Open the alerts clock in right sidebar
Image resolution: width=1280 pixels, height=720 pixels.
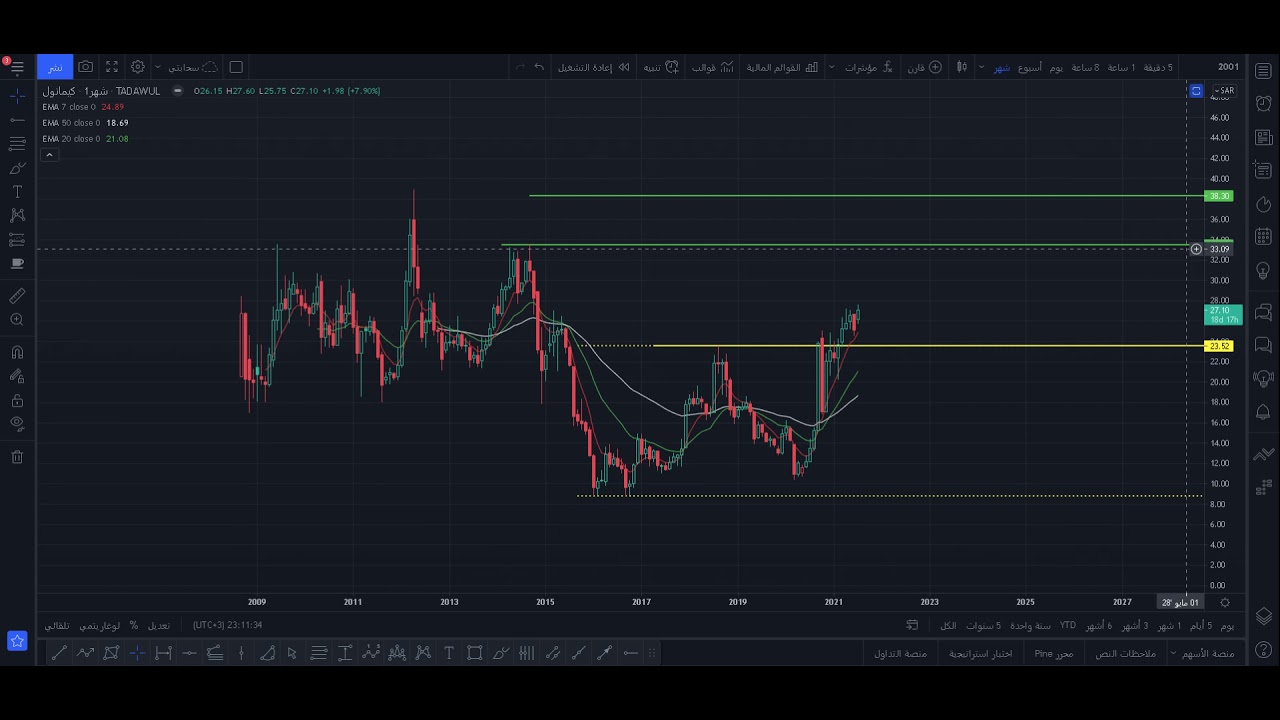point(1264,104)
